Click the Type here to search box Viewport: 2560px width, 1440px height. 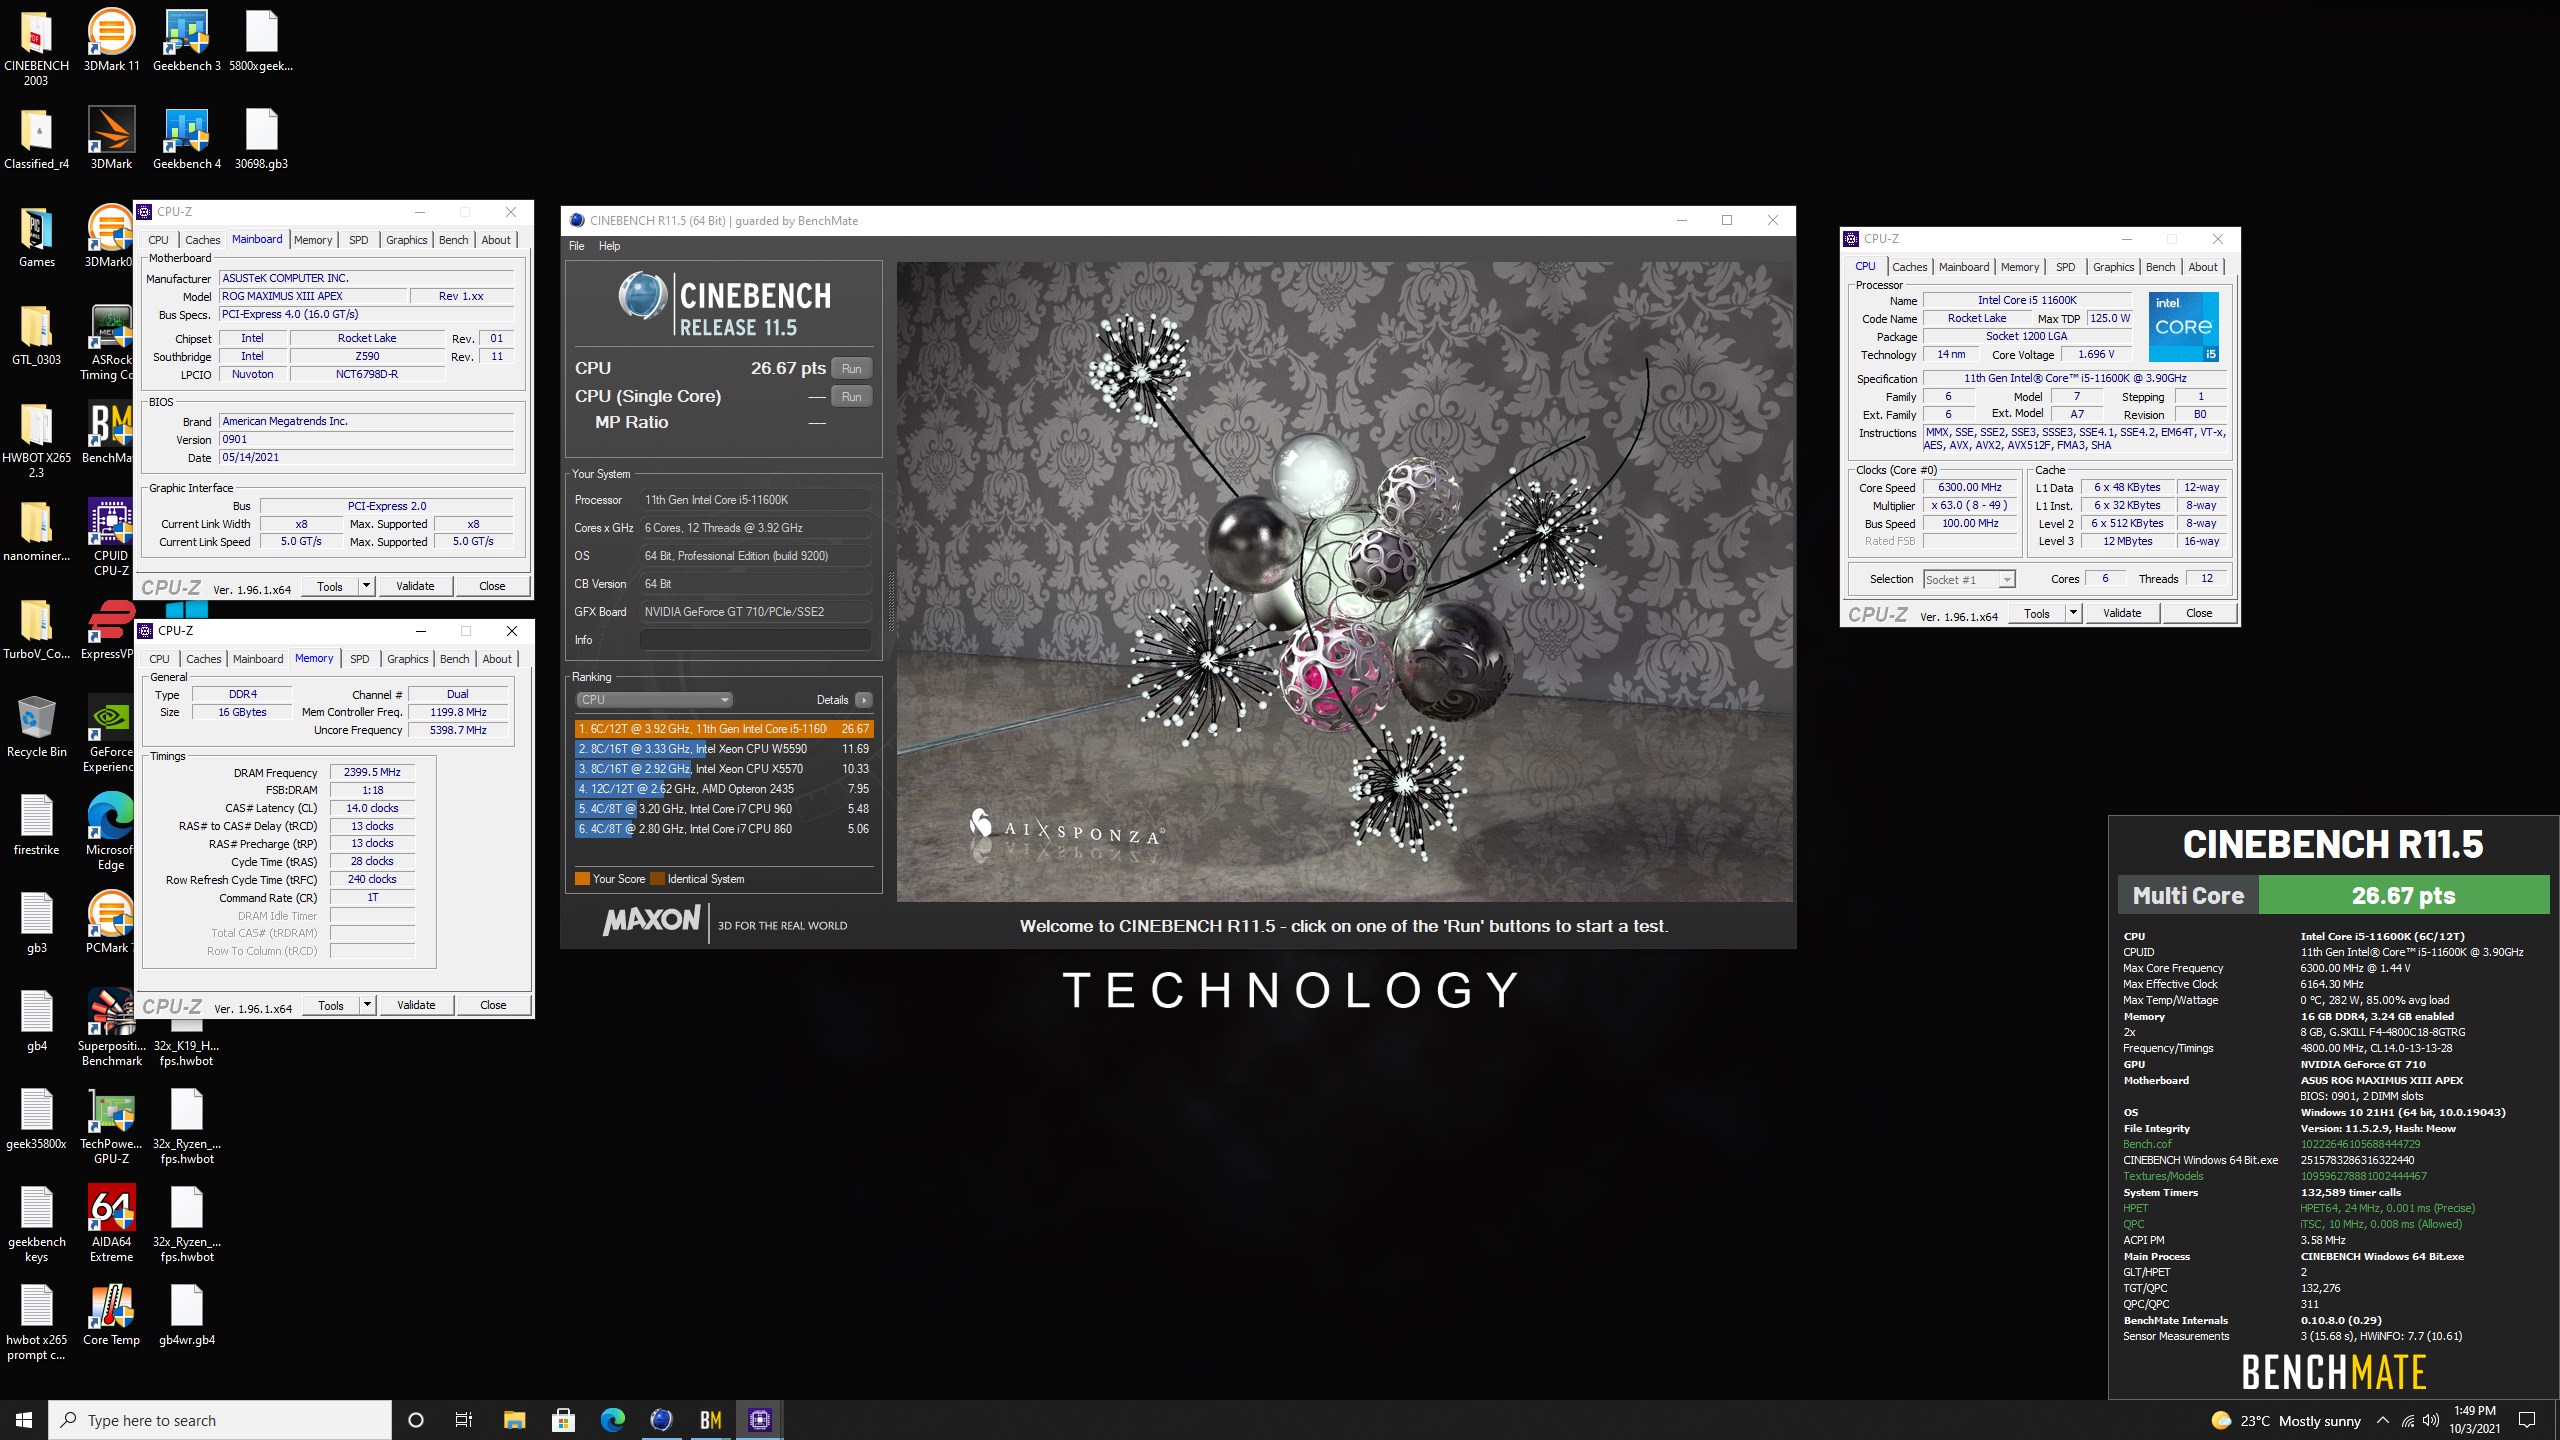point(220,1420)
